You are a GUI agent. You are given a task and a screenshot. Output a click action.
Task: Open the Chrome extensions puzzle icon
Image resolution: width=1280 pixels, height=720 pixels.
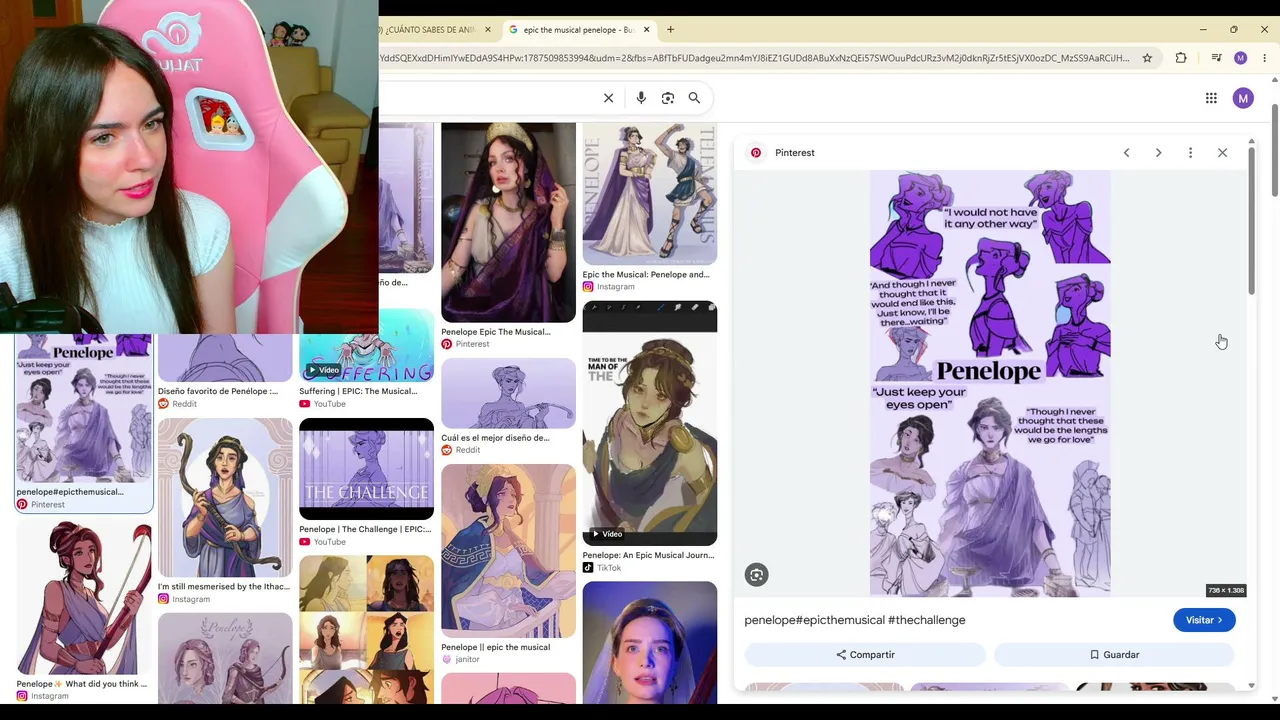[1181, 58]
